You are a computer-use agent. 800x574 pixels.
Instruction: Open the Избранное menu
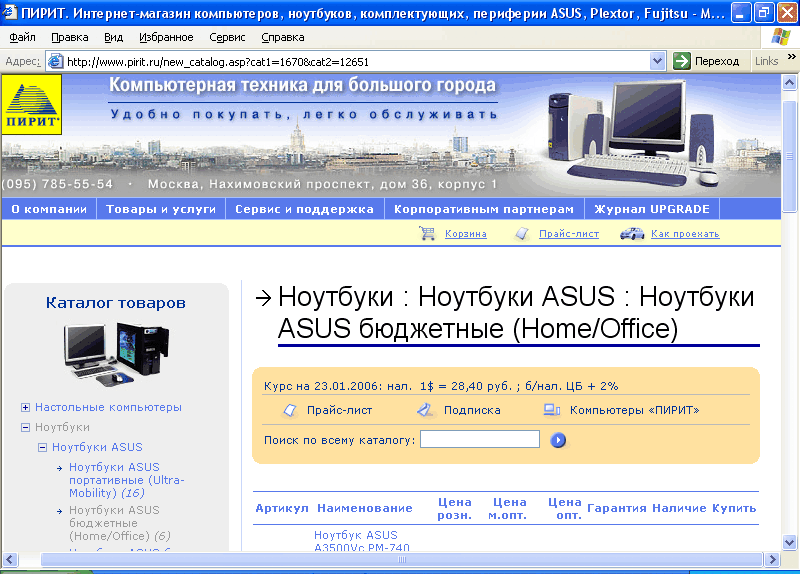[x=166, y=37]
